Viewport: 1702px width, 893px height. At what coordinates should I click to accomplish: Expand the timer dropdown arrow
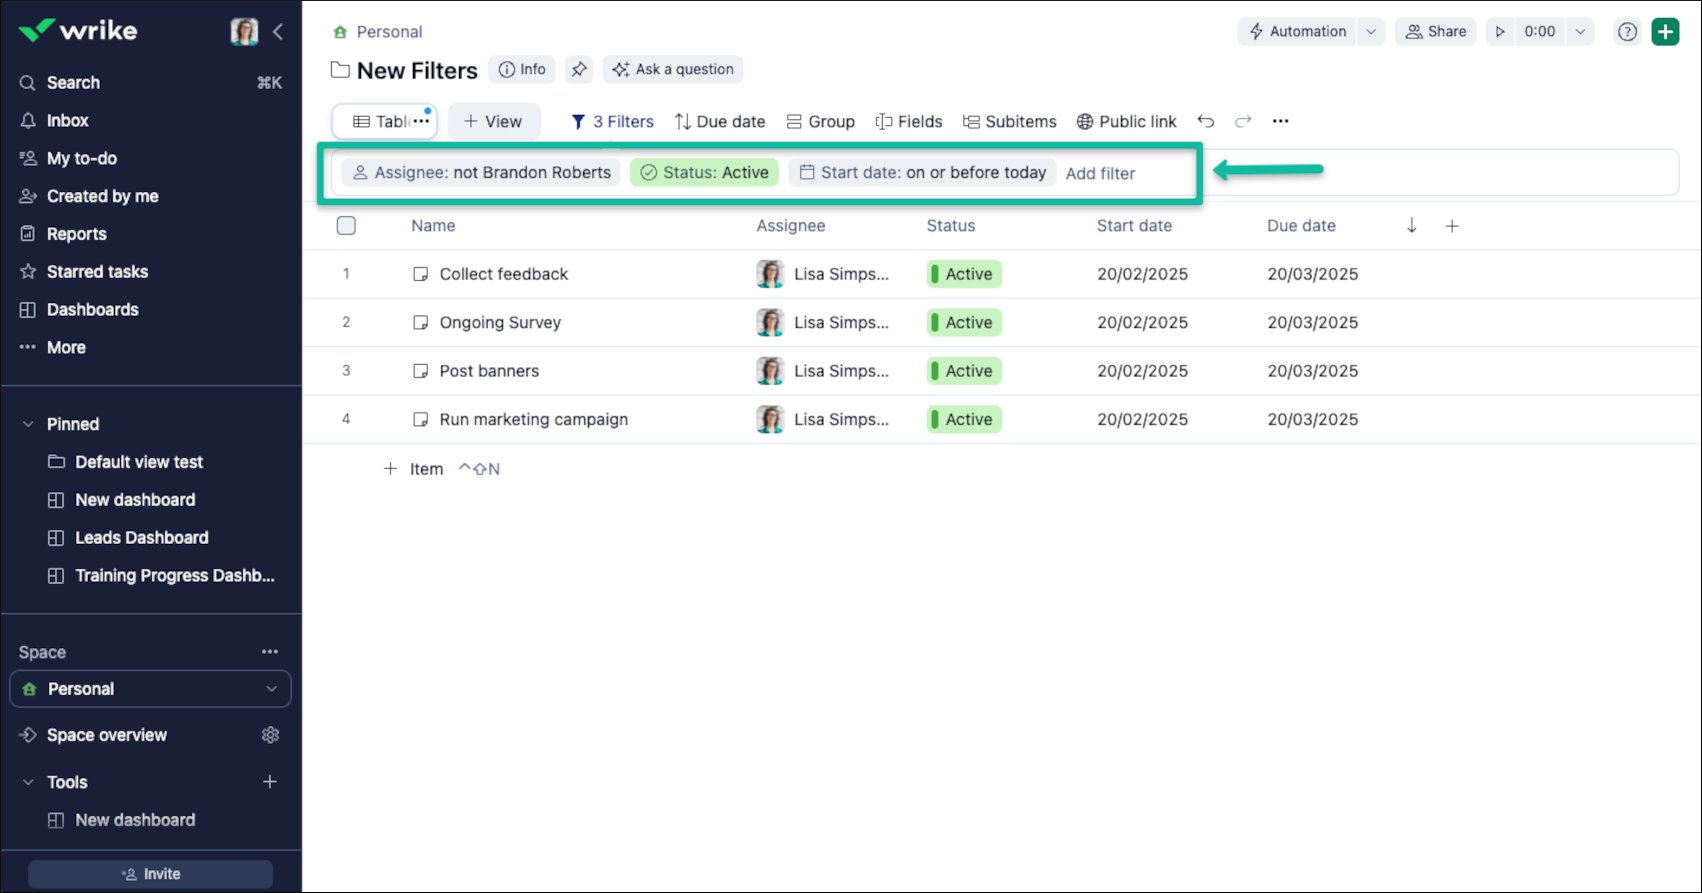tap(1580, 31)
